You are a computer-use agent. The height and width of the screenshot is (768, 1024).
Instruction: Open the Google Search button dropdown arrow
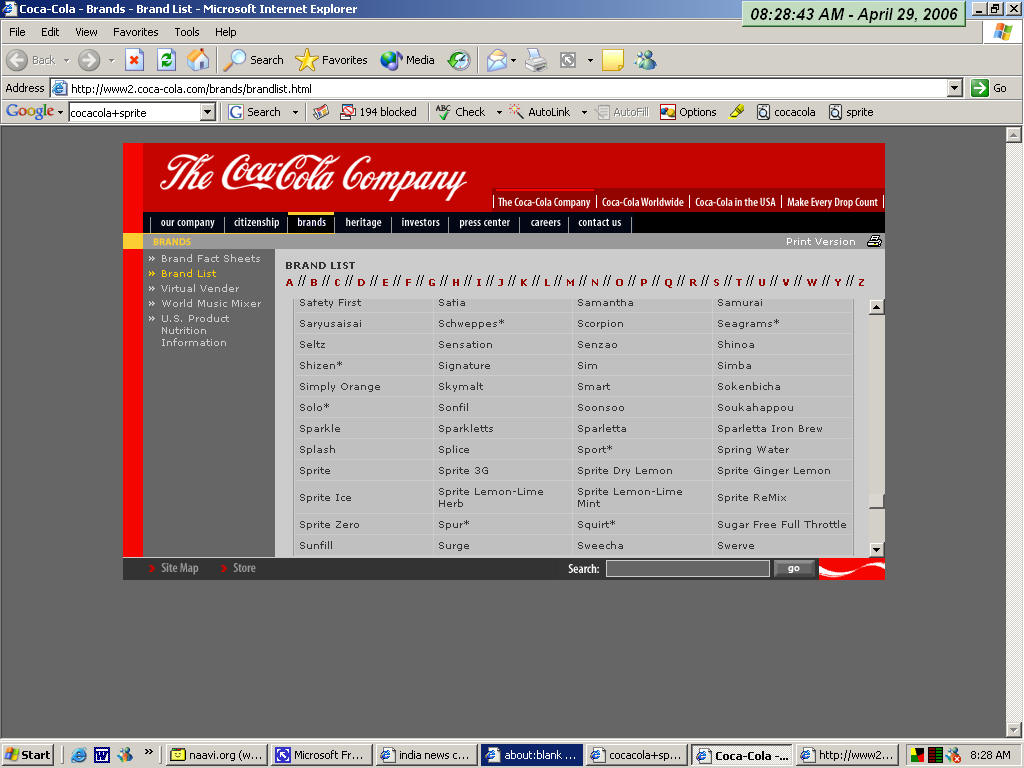[295, 112]
